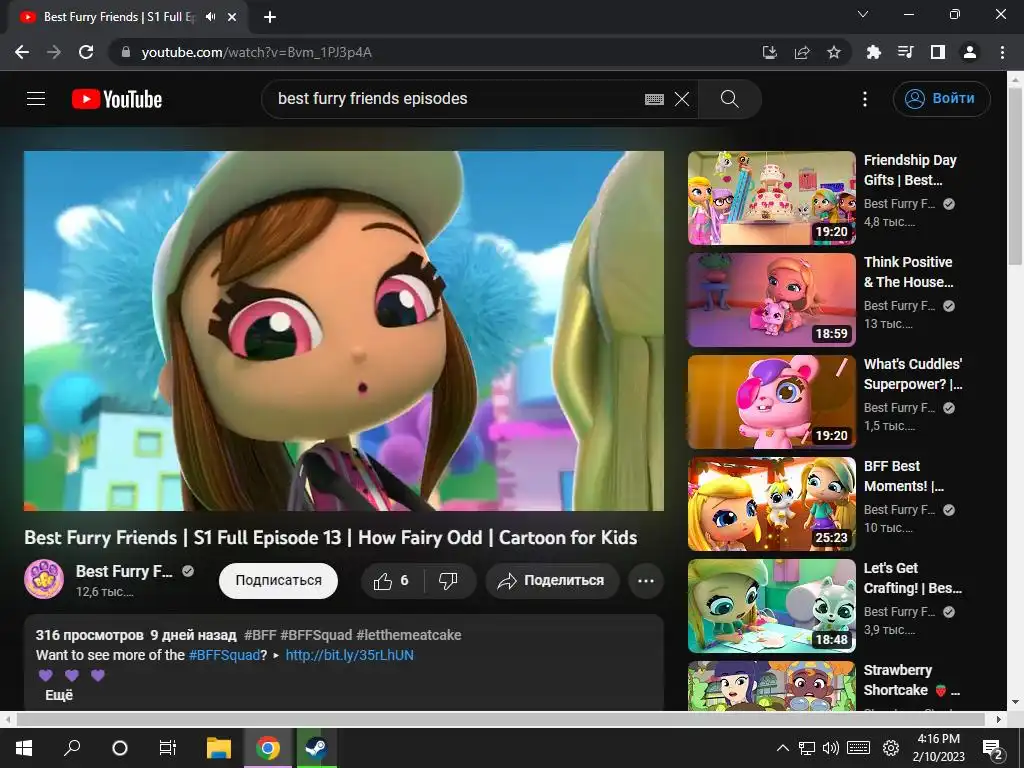Click the vertical page scrollbar
This screenshot has width=1024, height=768.
click(x=1015, y=176)
